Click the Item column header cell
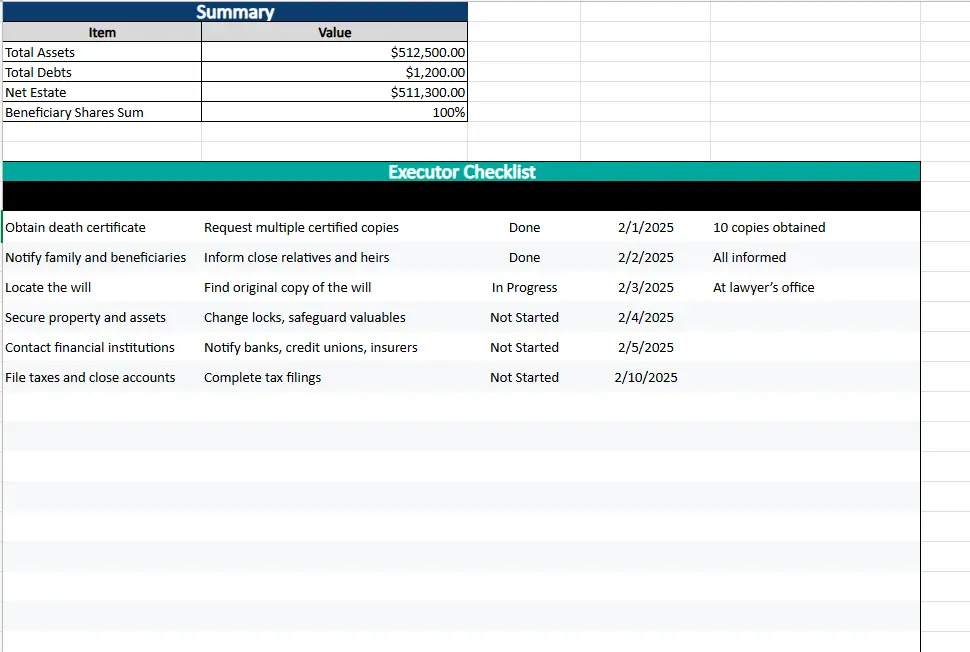This screenshot has width=970, height=652. [x=102, y=32]
